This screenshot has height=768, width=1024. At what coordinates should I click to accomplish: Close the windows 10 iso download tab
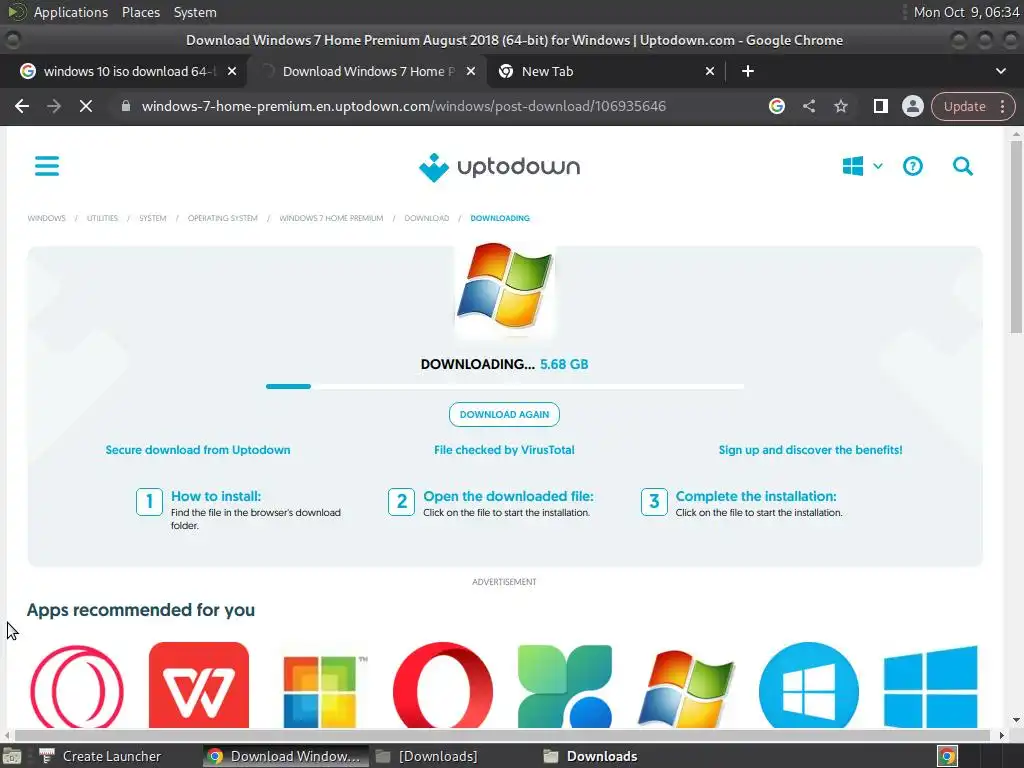232,71
